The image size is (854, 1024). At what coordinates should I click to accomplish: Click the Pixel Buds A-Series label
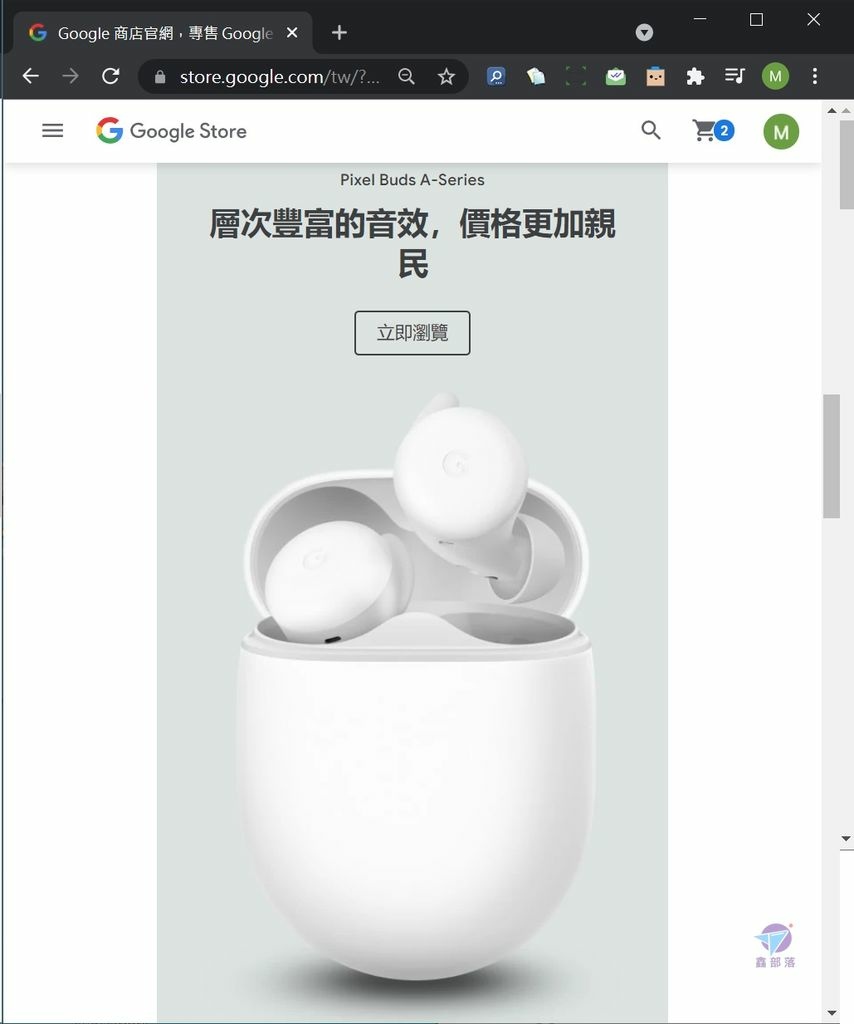[412, 180]
